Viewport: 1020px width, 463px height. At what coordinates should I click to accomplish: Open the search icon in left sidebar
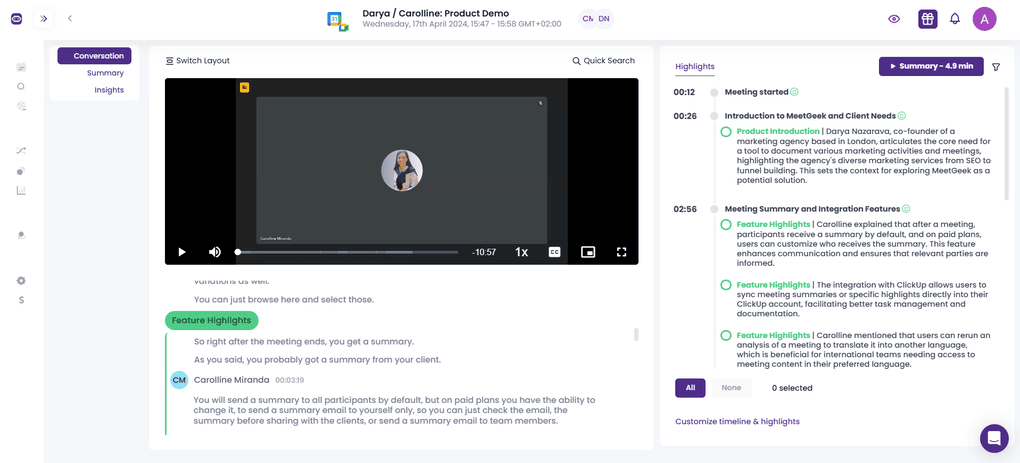21,86
